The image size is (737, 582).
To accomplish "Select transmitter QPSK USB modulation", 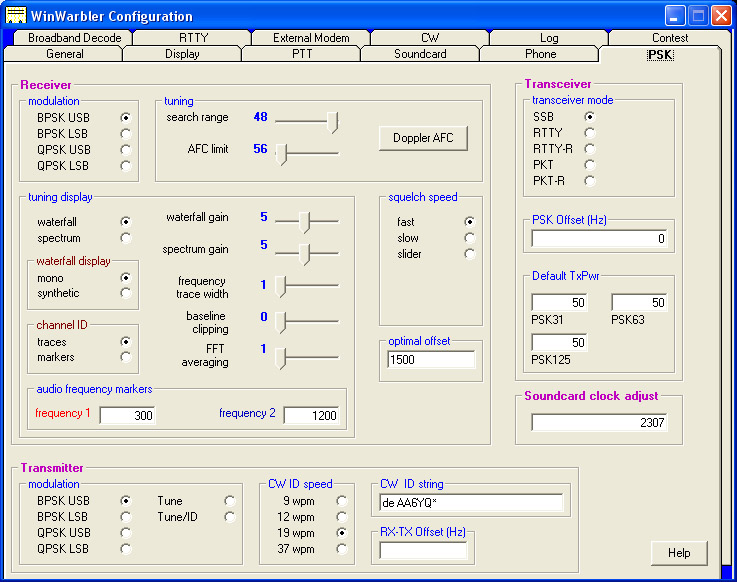I will [x=125, y=533].
